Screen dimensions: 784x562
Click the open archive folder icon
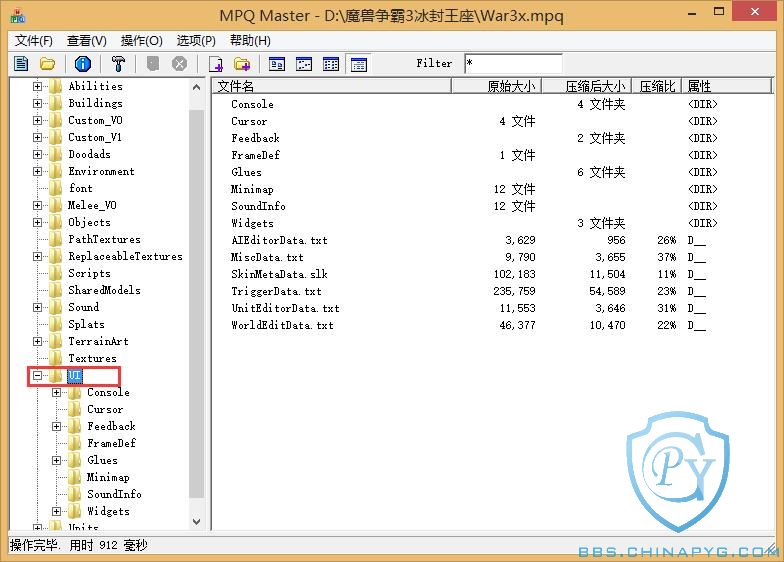[47, 64]
